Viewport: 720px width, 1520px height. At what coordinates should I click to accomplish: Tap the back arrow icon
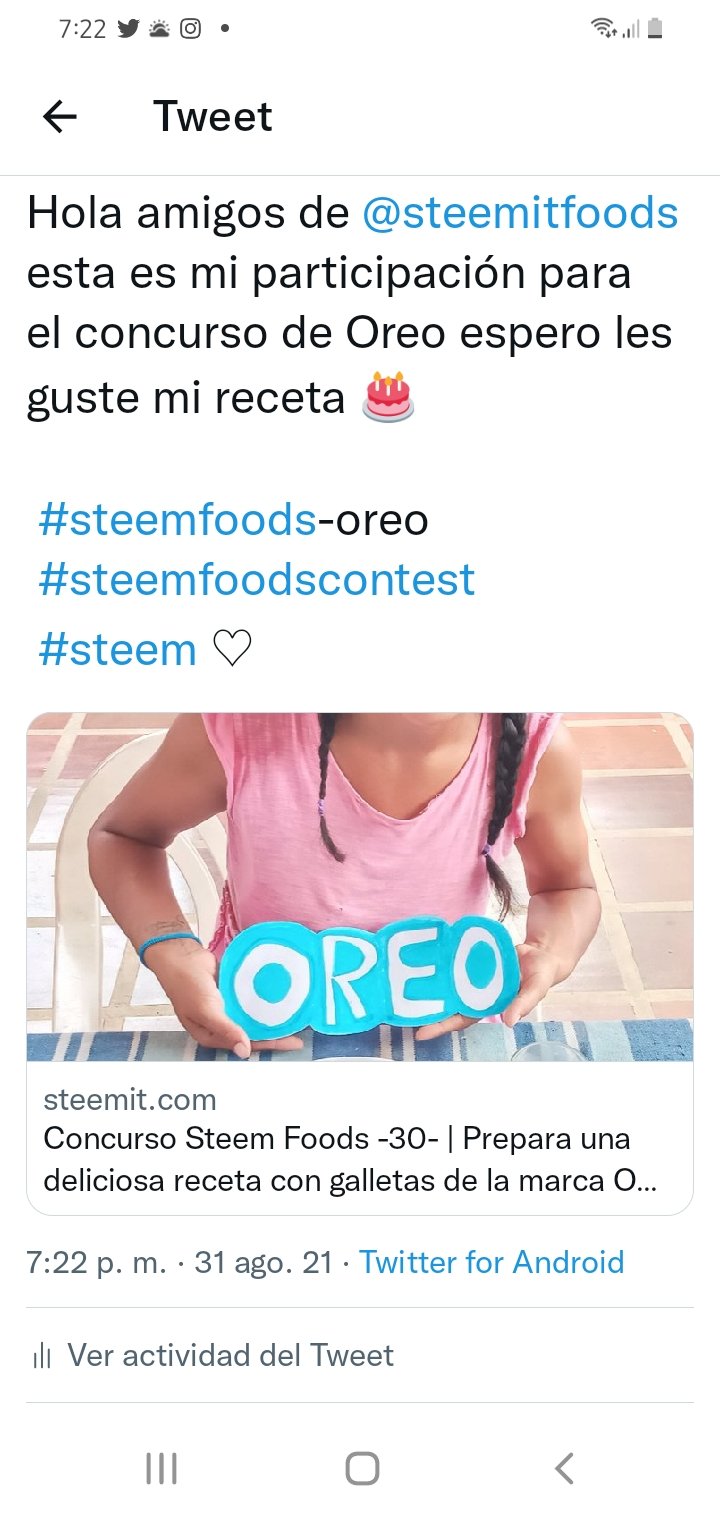tap(60, 118)
